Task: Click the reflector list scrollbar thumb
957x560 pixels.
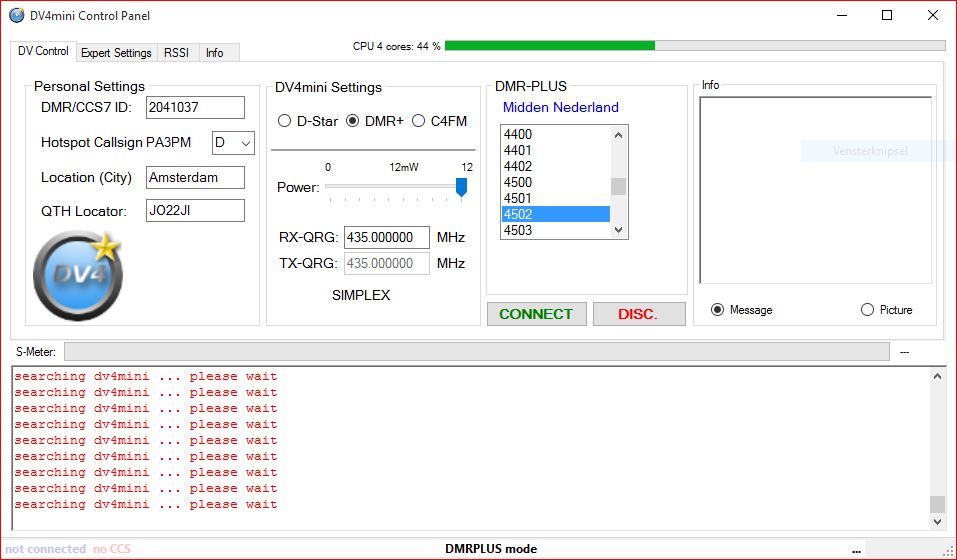Action: (618, 186)
